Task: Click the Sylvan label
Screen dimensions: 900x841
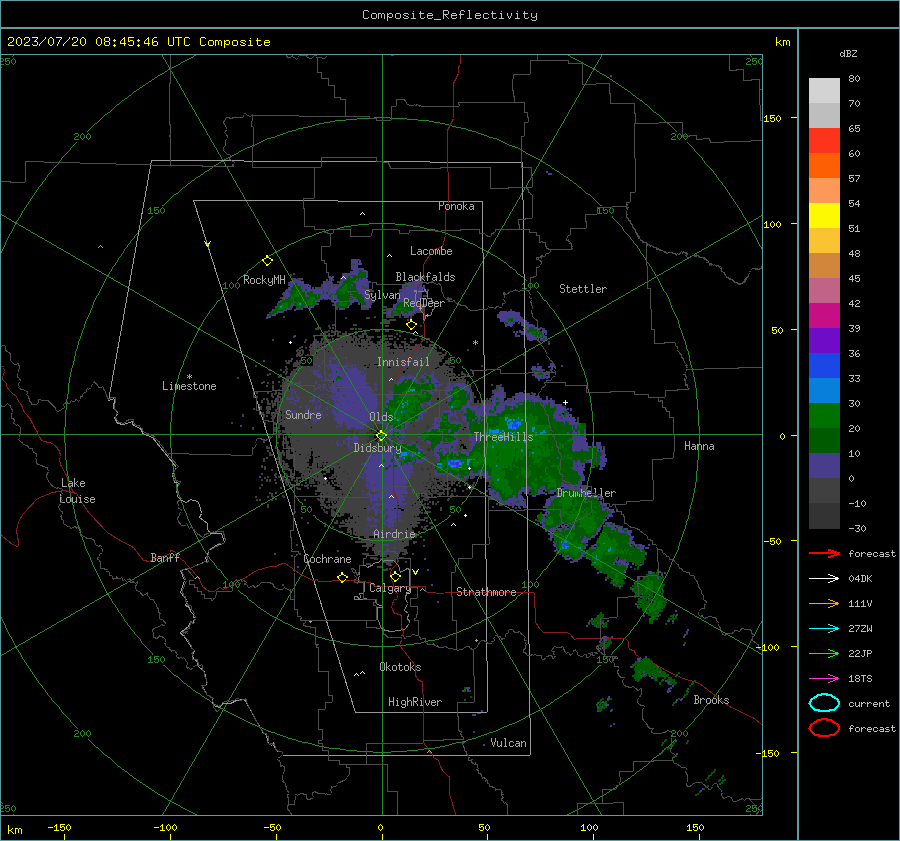Action: point(382,295)
